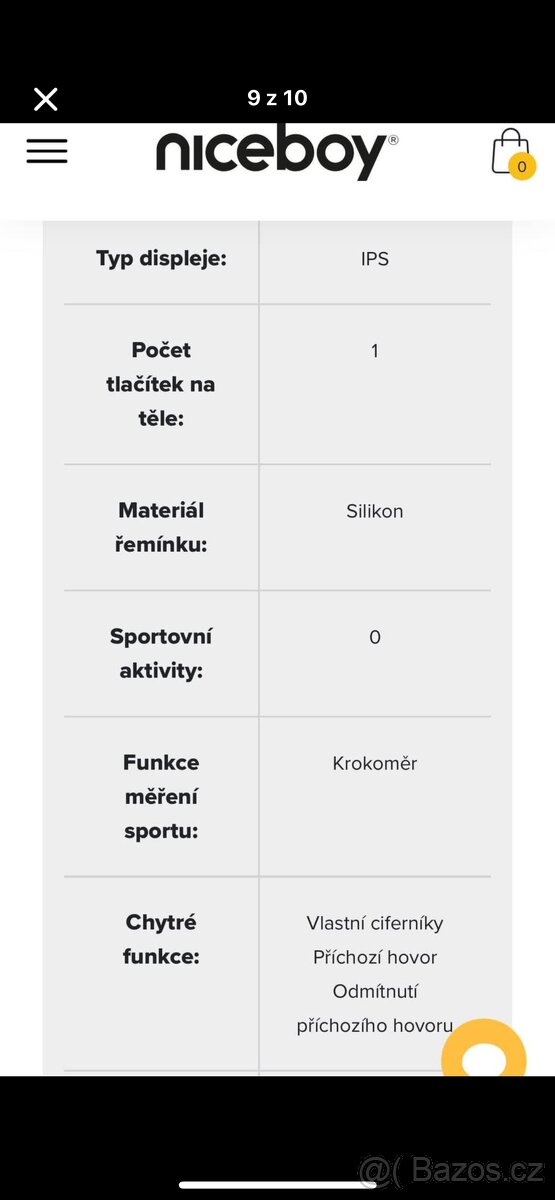Open the yellow chat bubble
The width and height of the screenshot is (555, 1200).
pos(485,1047)
